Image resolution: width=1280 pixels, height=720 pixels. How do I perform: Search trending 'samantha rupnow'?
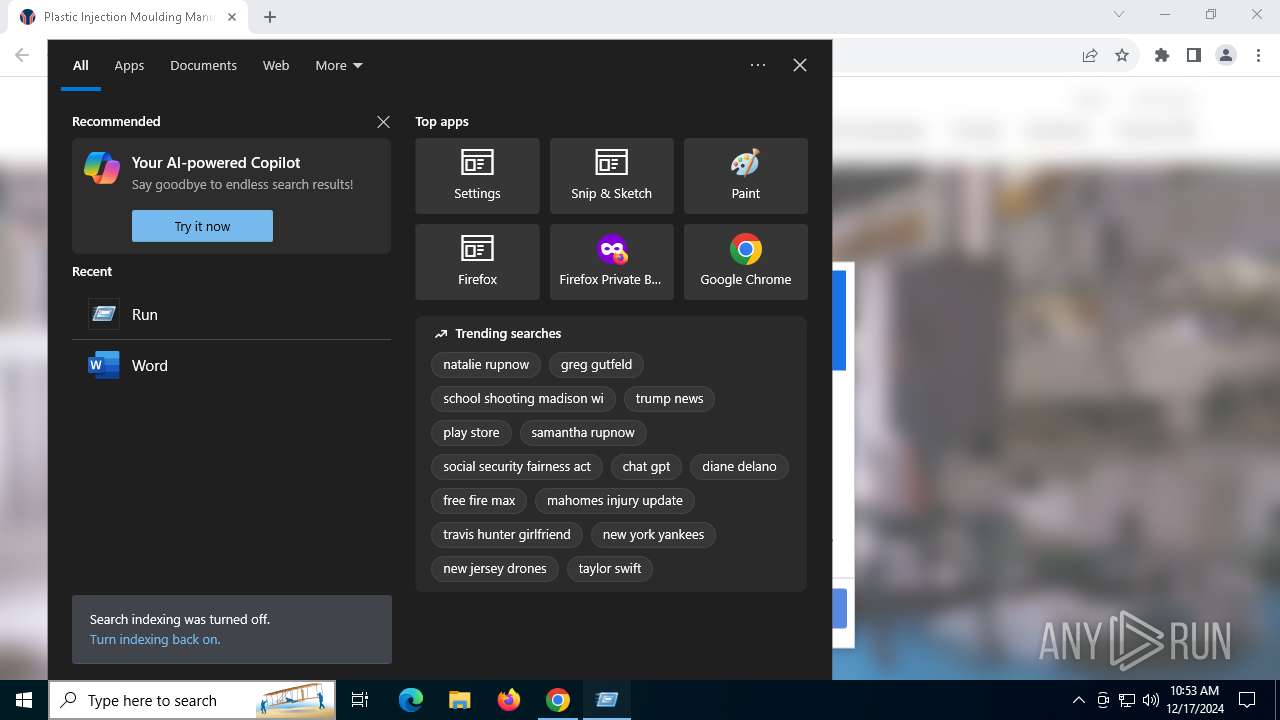coord(583,433)
